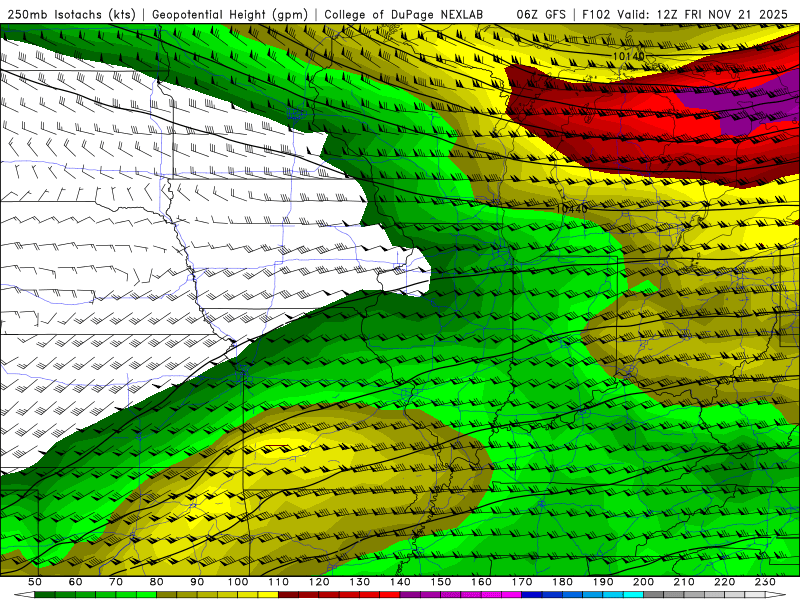Image resolution: width=800 pixels, height=600 pixels.
Task: Click the 210 value on the color scale
Action: coord(684,582)
